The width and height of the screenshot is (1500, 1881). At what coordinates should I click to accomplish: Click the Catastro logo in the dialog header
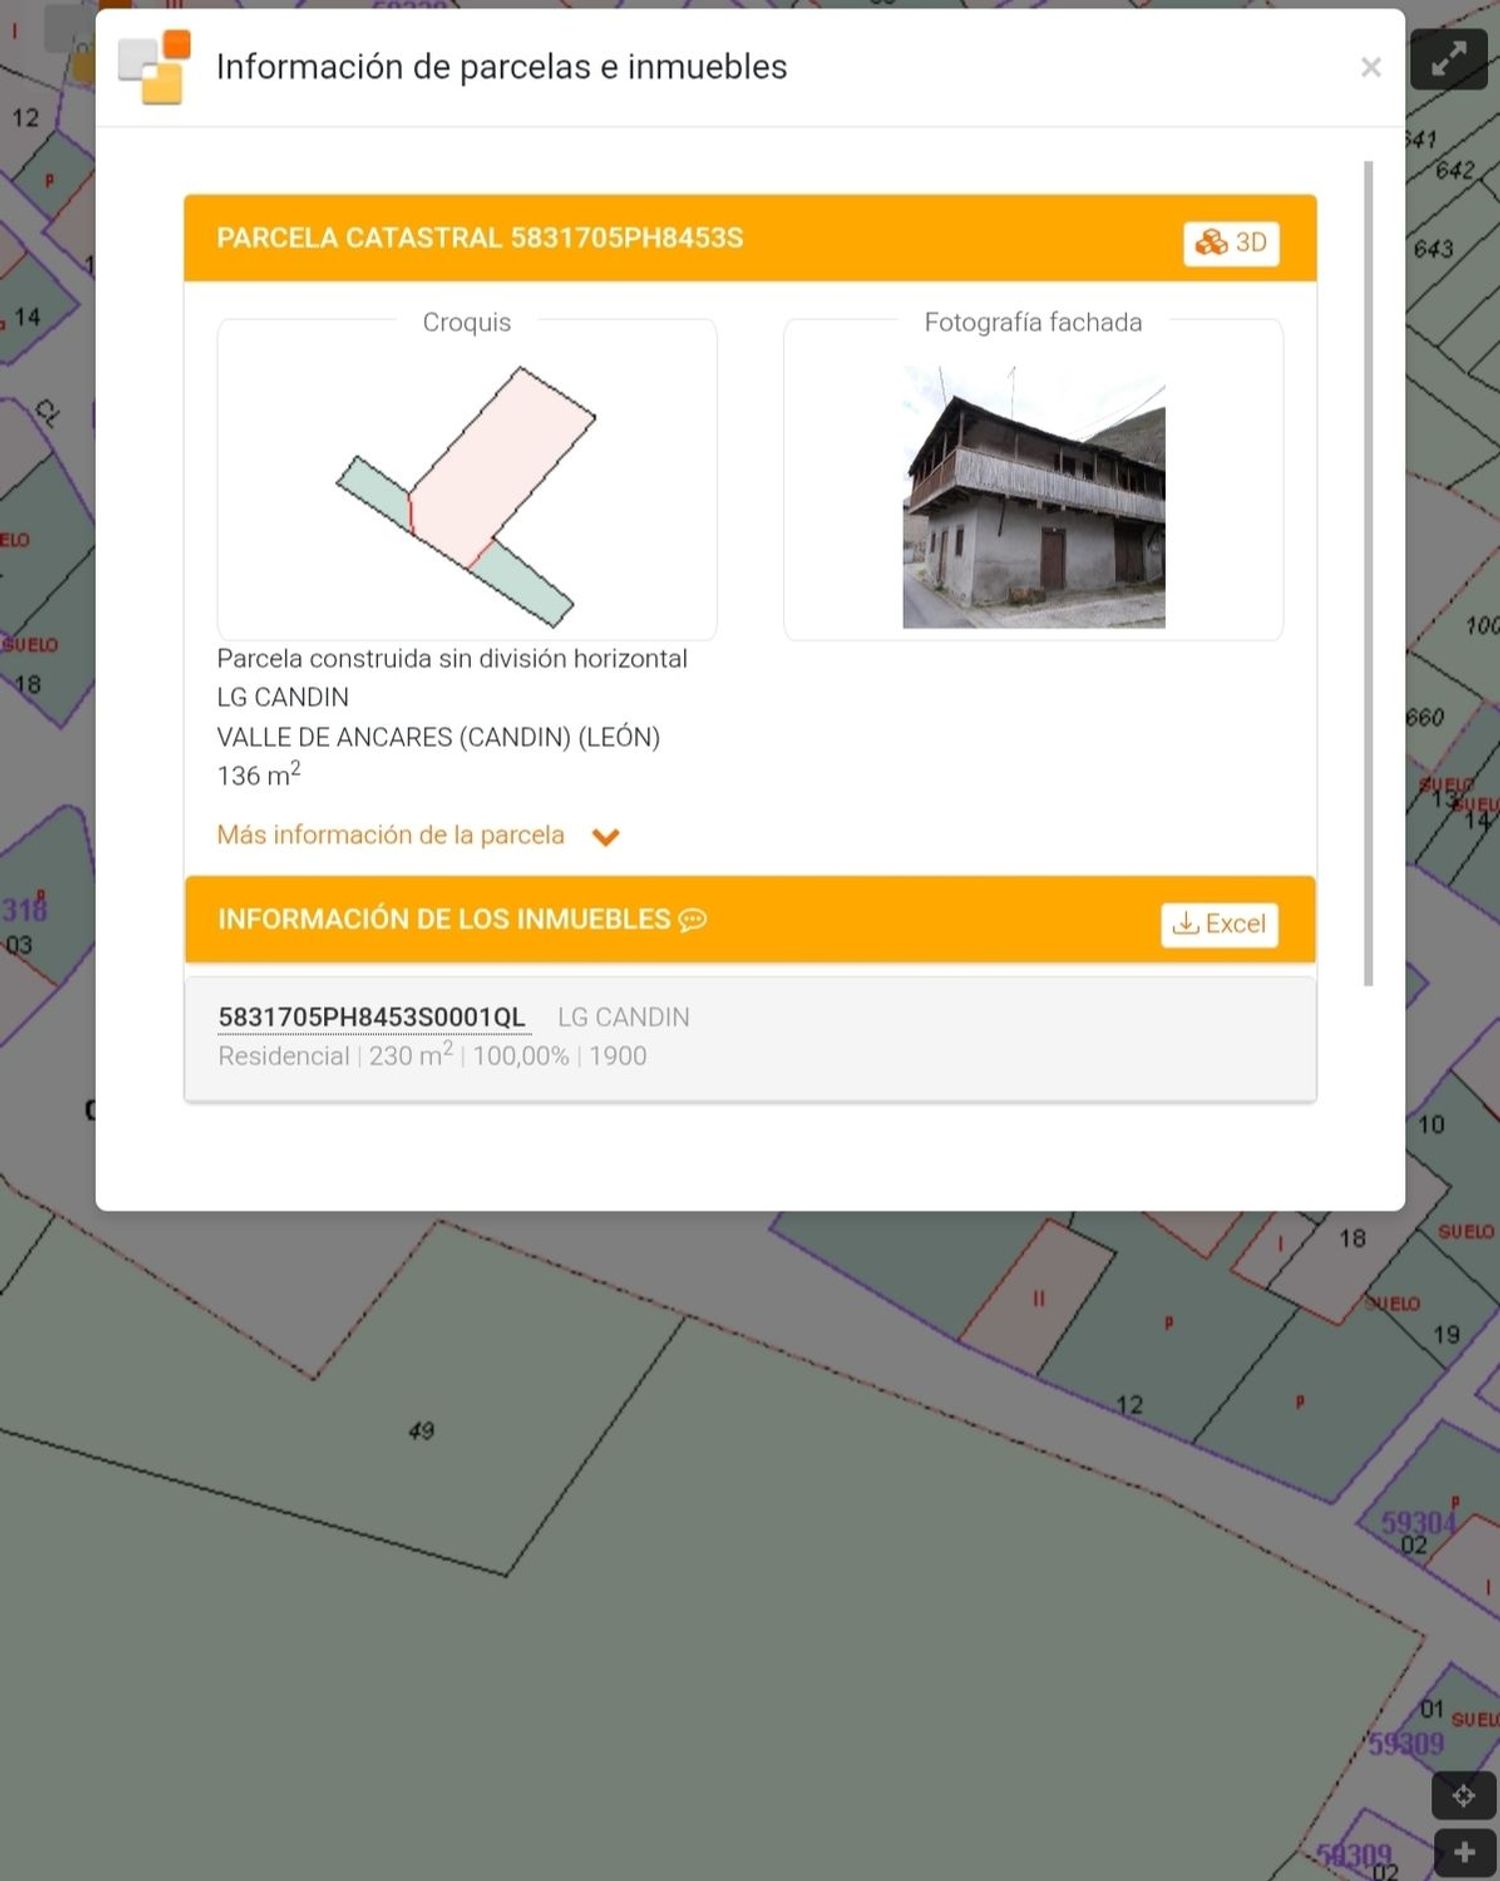[x=154, y=67]
